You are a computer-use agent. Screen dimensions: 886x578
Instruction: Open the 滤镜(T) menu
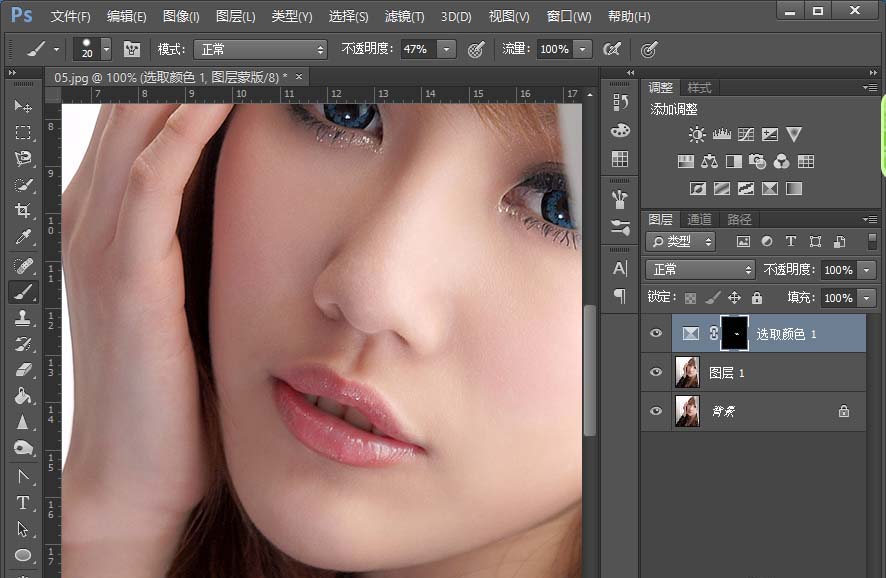coord(404,17)
